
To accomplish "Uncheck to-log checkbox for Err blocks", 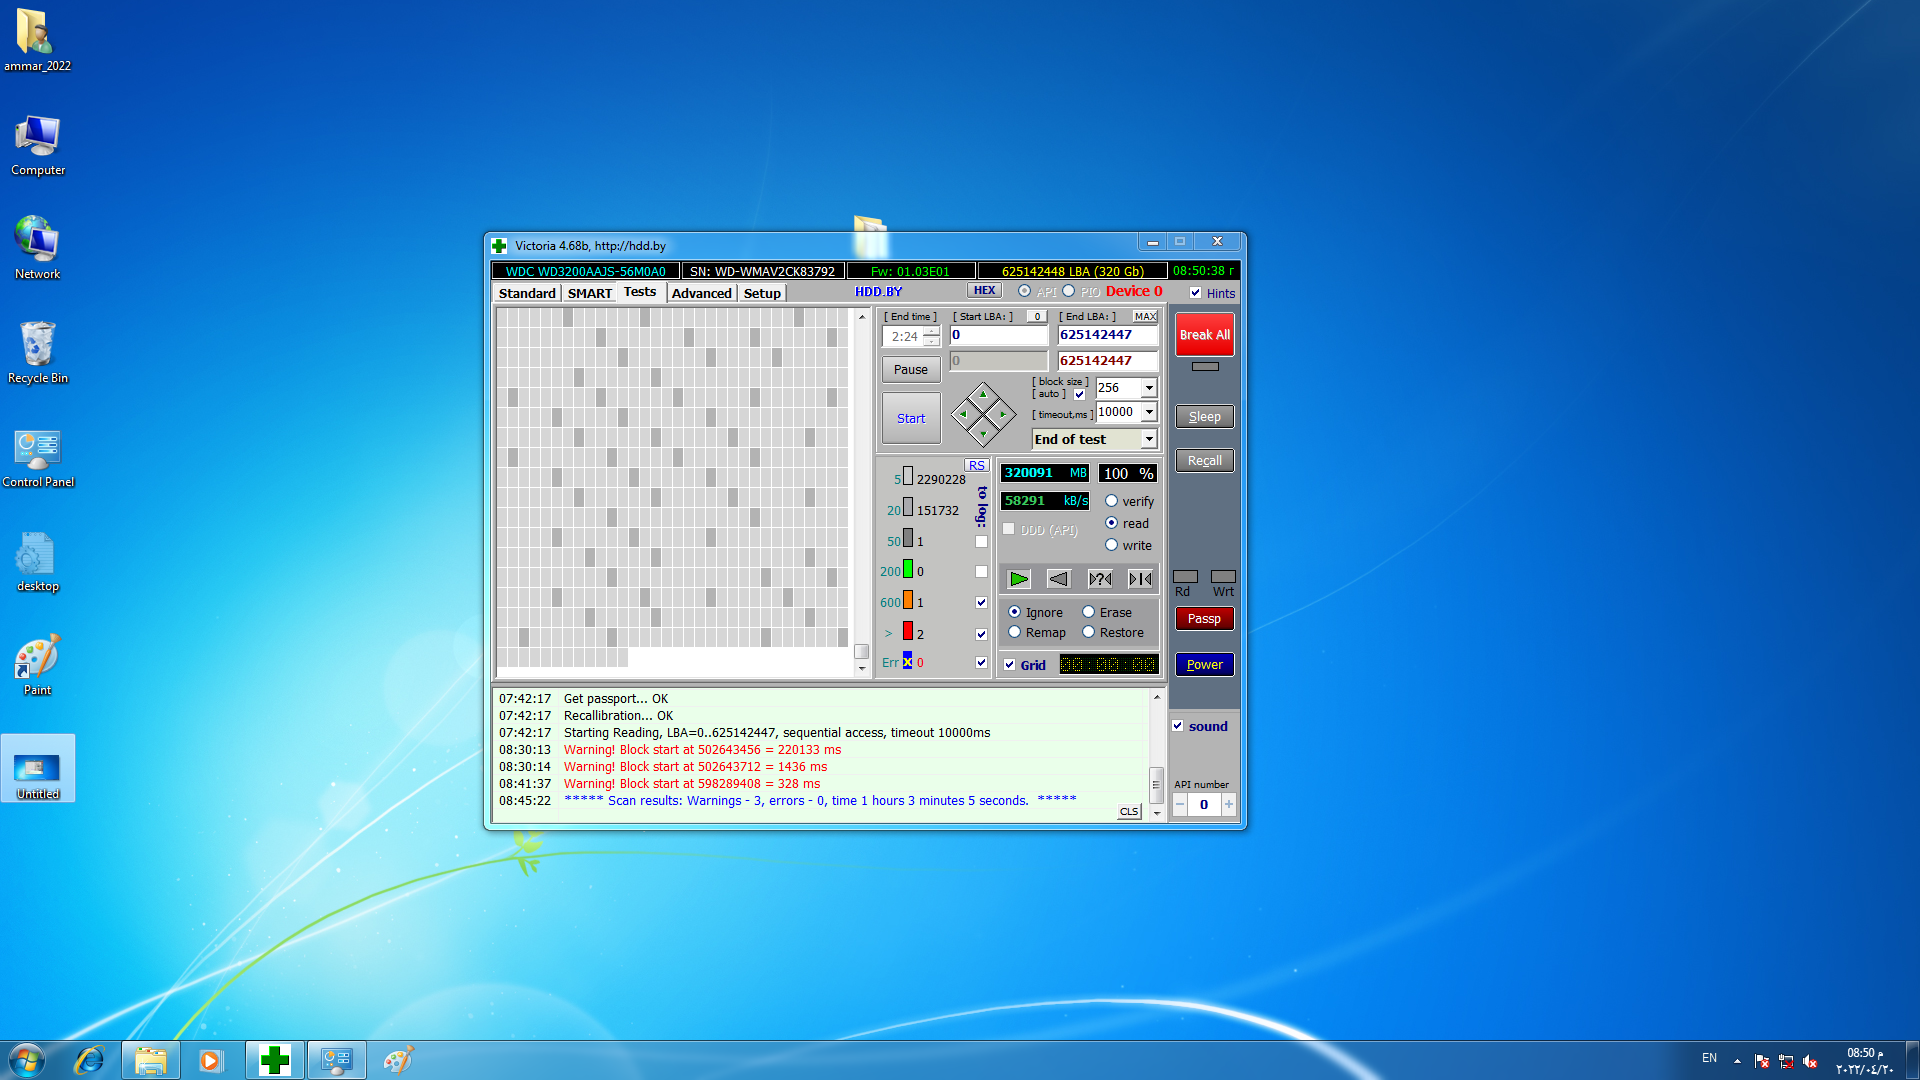I will tap(981, 663).
